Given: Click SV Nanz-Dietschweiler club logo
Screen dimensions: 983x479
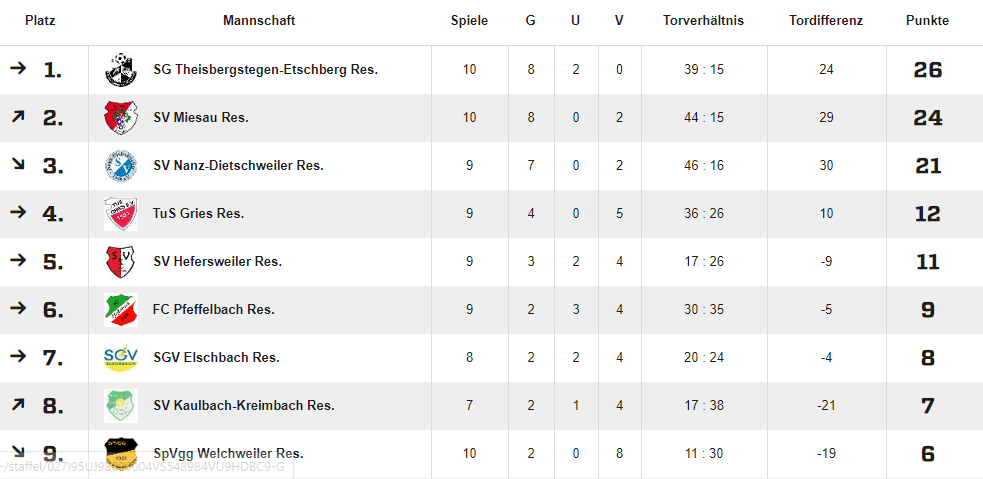Looking at the screenshot, I should coord(120,166).
